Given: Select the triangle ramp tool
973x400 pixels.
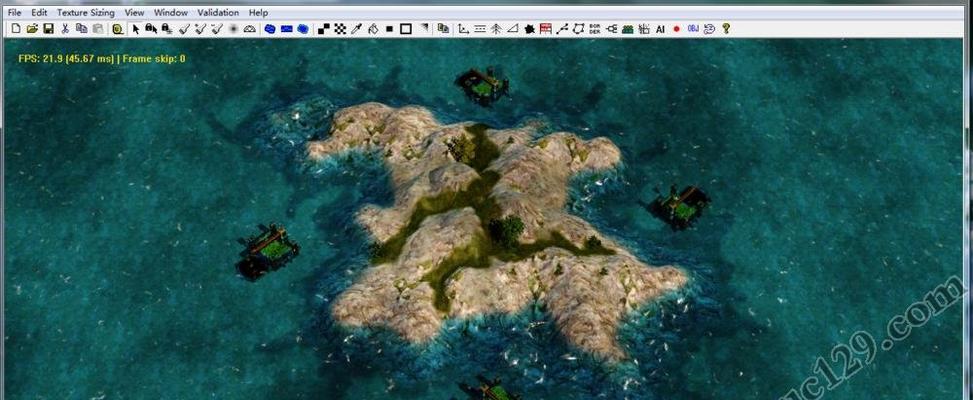Looking at the screenshot, I should coord(513,29).
